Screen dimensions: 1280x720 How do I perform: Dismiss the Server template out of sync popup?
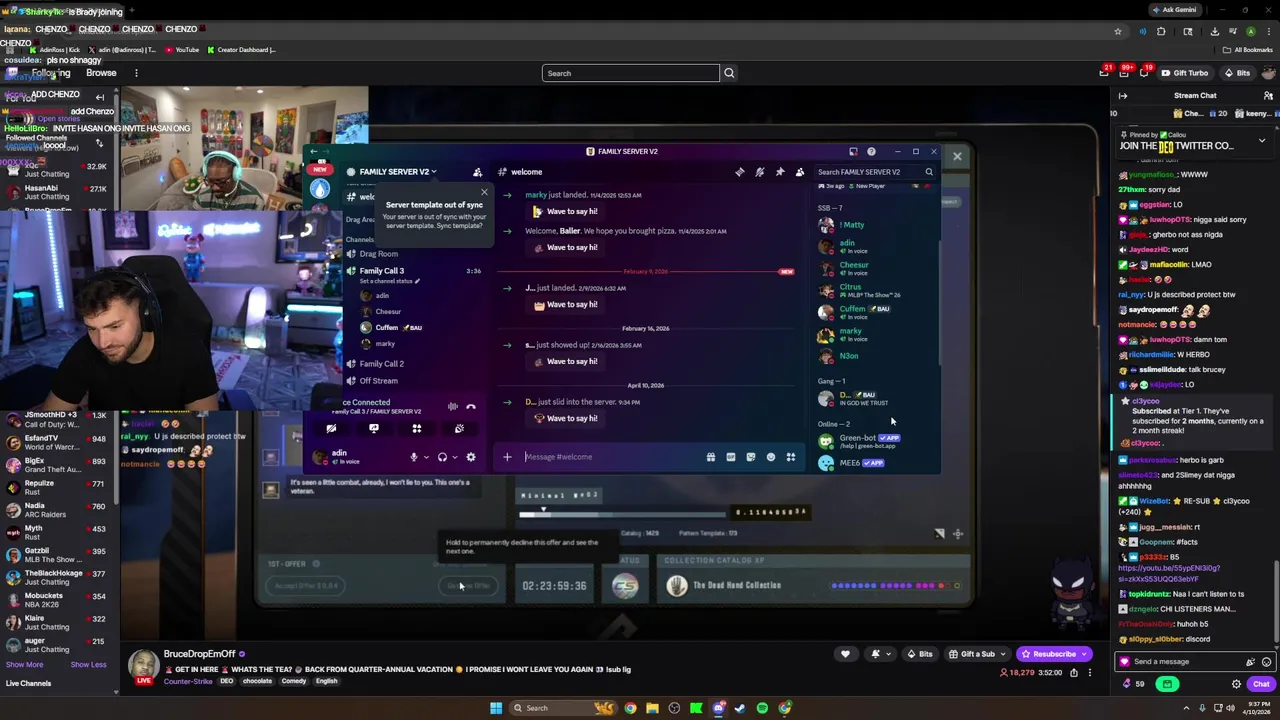click(x=485, y=192)
